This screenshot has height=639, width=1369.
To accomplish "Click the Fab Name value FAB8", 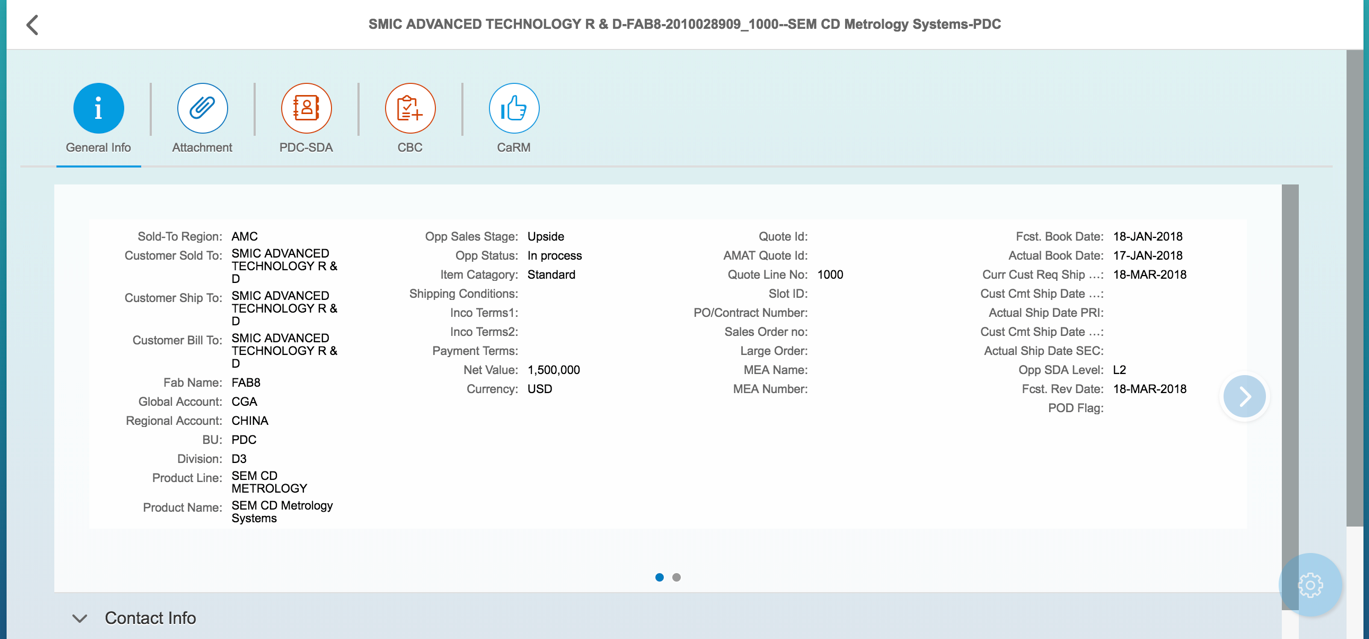I will click(x=246, y=383).
